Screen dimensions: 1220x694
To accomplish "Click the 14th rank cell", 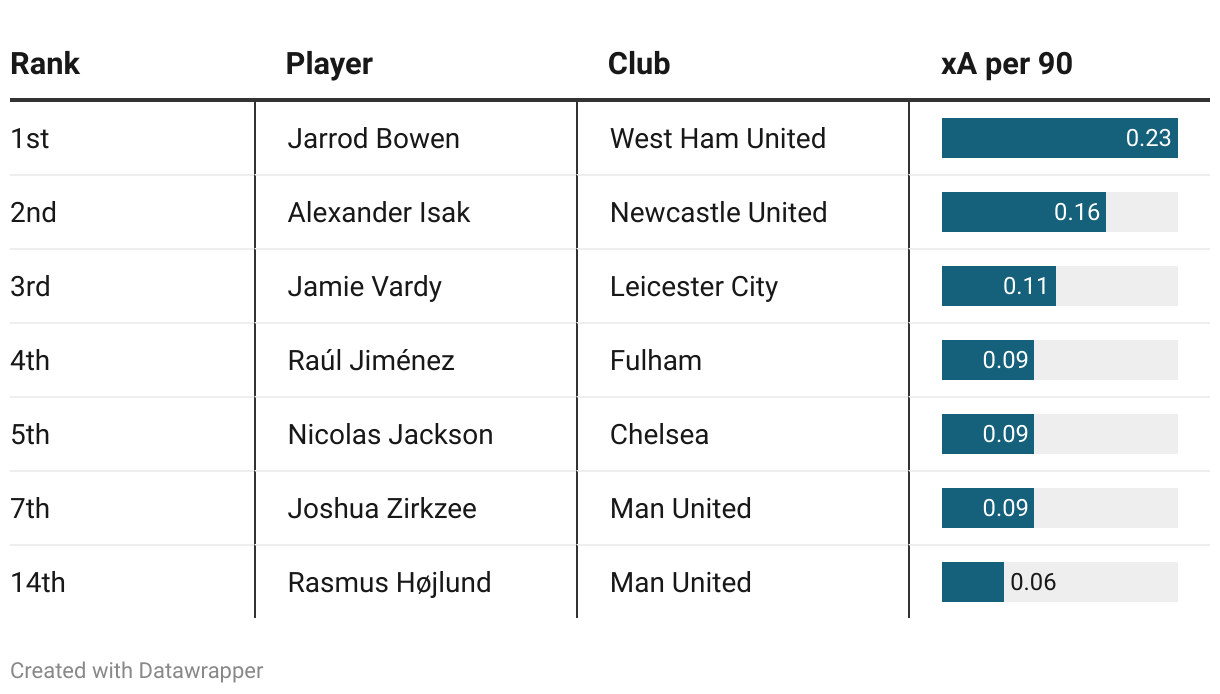I will 132,582.
